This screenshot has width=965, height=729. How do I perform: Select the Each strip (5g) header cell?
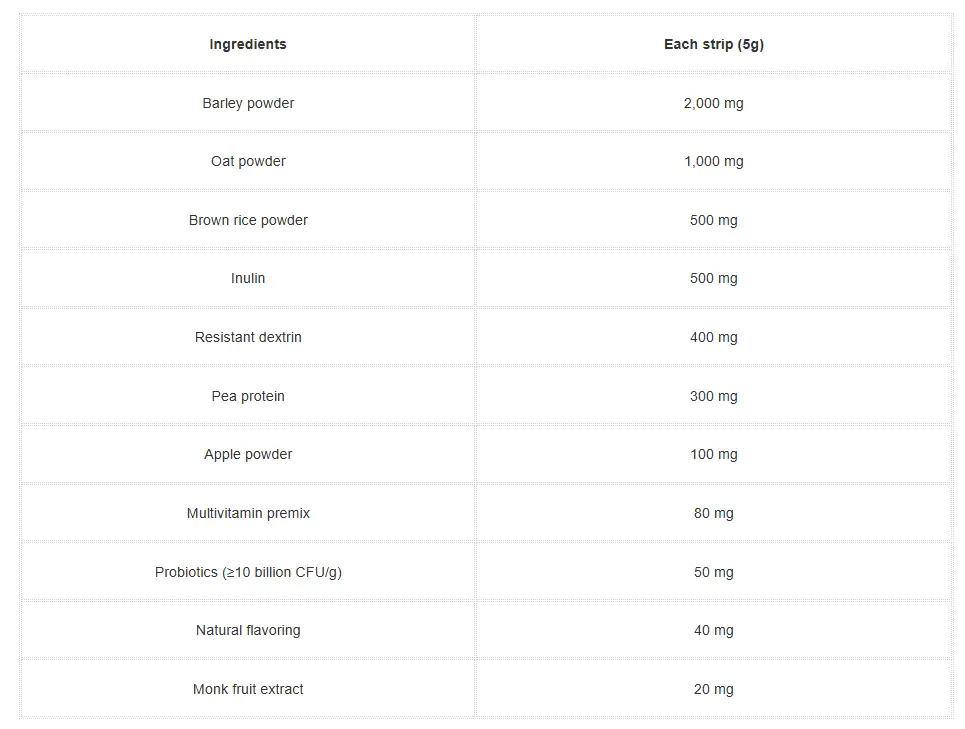tap(714, 44)
